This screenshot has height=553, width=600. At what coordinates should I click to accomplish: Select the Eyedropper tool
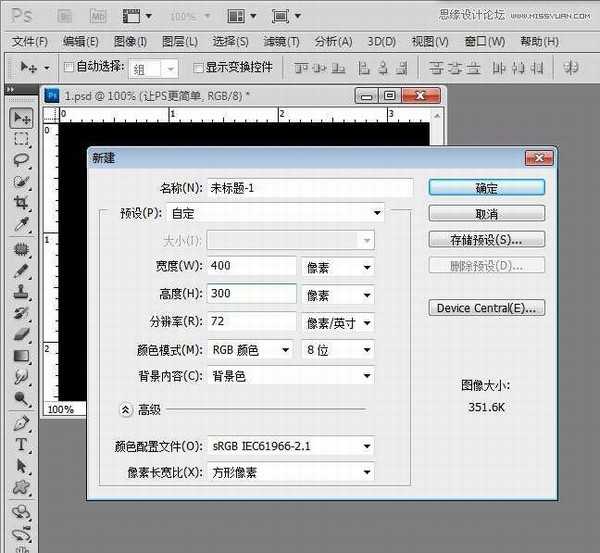(21, 223)
